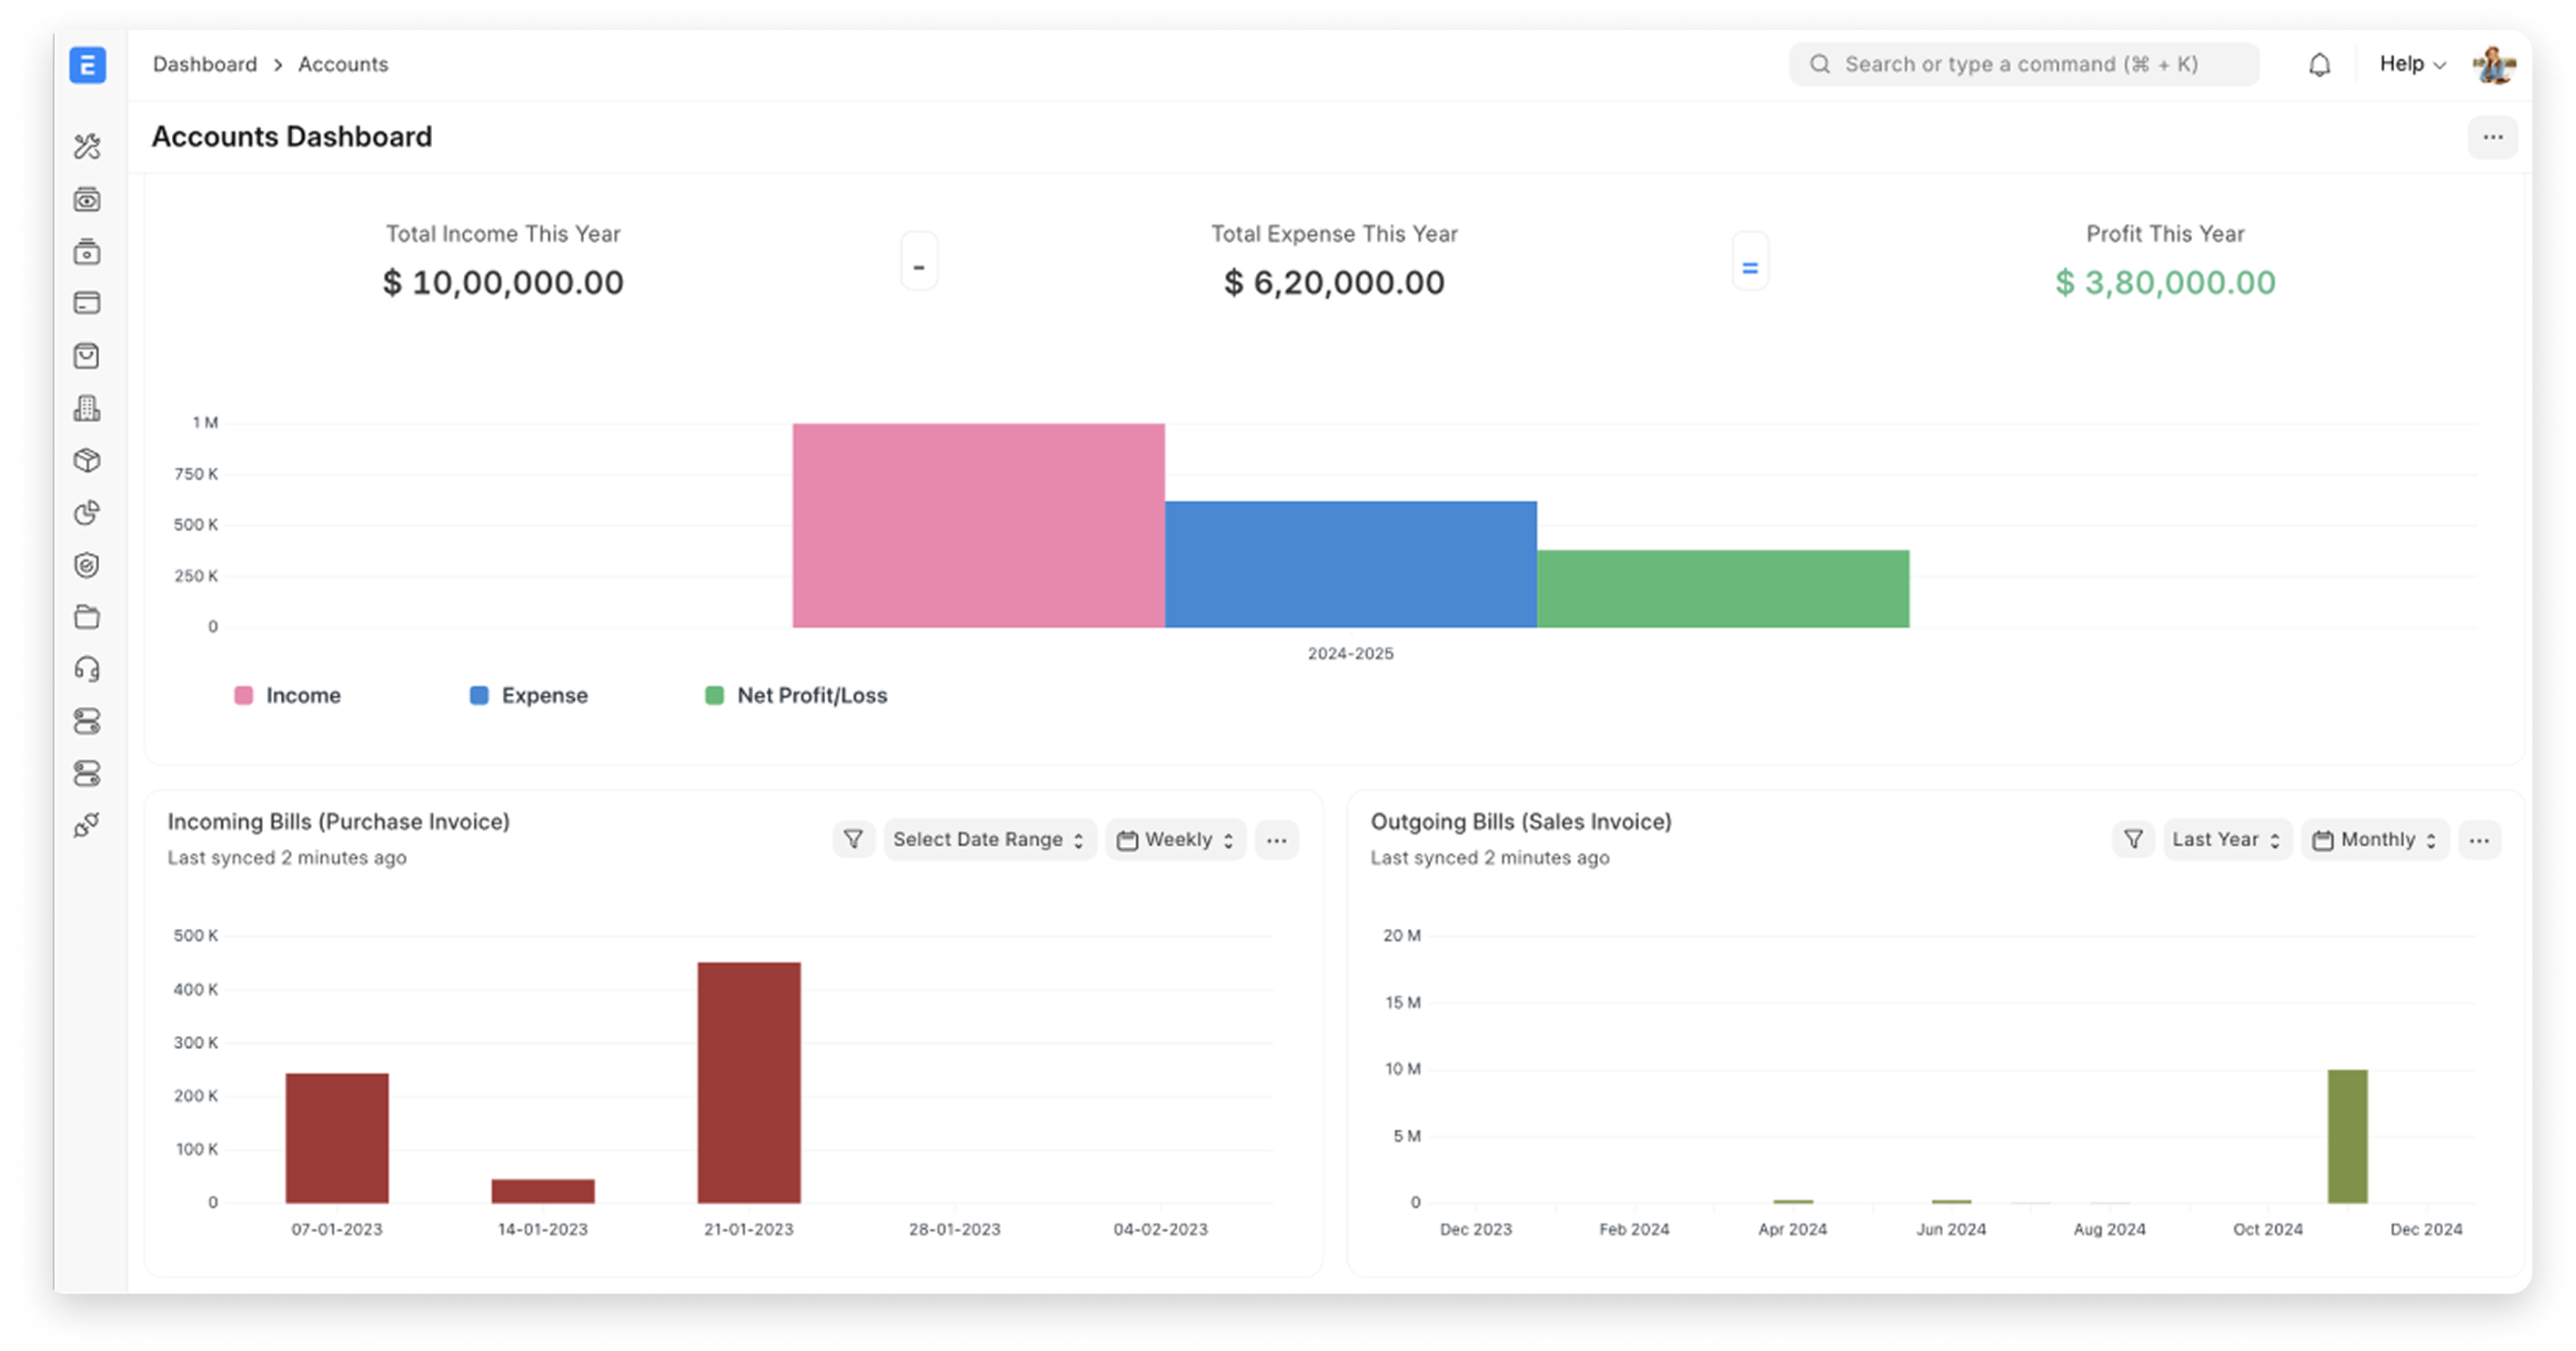
Task: Click the $ 10,00,000.00 total income value
Action: coord(503,282)
